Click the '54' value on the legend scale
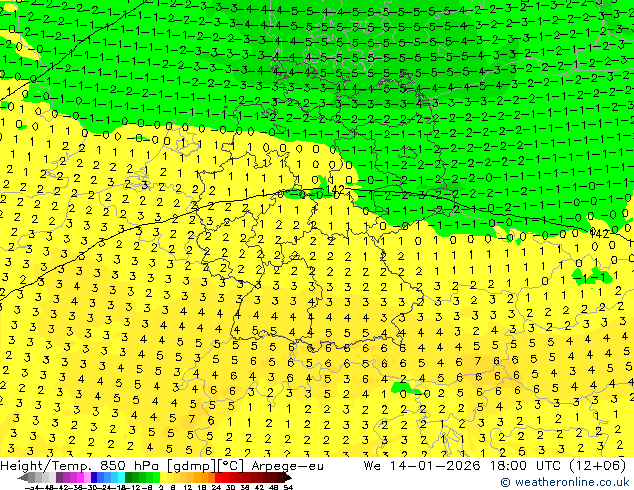The image size is (634, 490). (287, 487)
